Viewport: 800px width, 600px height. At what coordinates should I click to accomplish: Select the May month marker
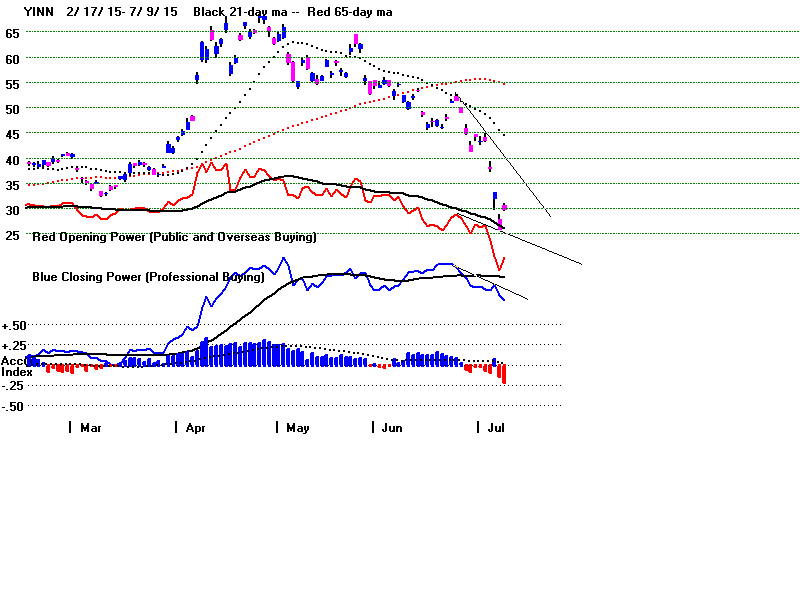[297, 427]
